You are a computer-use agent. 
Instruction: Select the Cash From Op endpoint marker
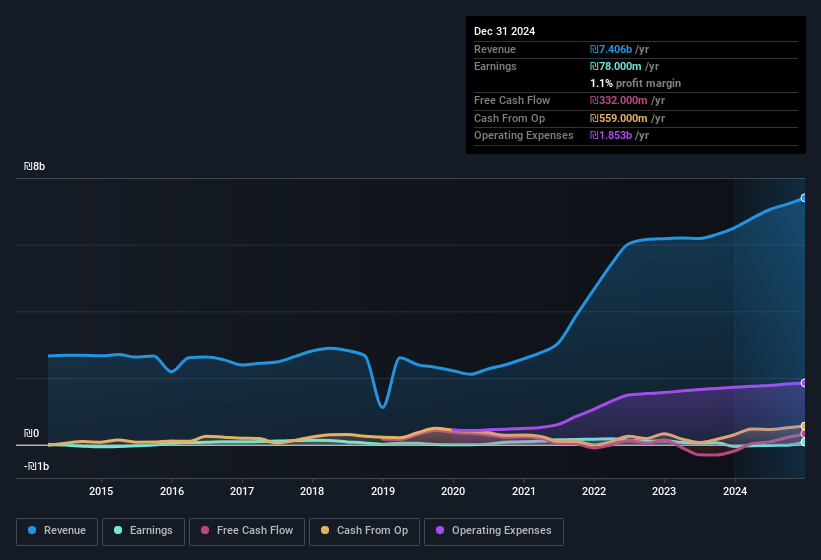pos(804,426)
